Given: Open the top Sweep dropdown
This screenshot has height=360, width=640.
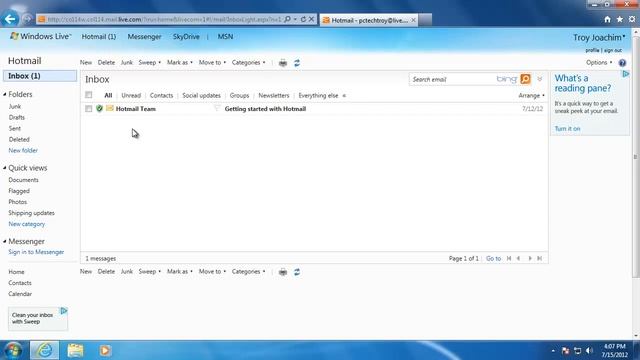Looking at the screenshot, I should coord(149,62).
